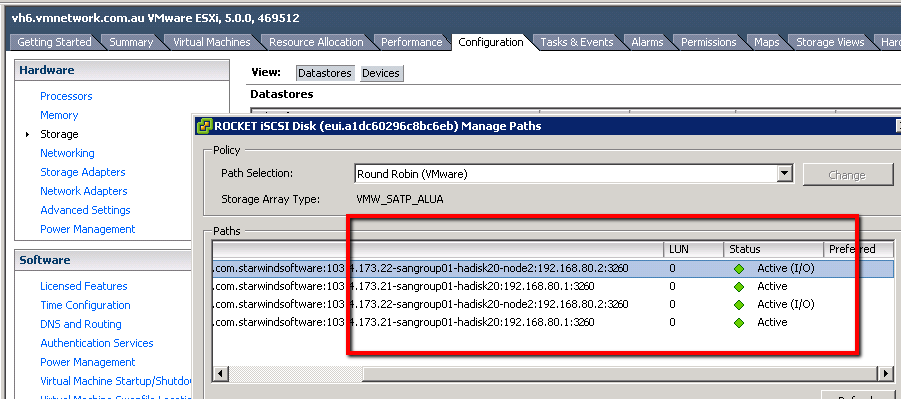Open Storage Adapters

click(83, 172)
